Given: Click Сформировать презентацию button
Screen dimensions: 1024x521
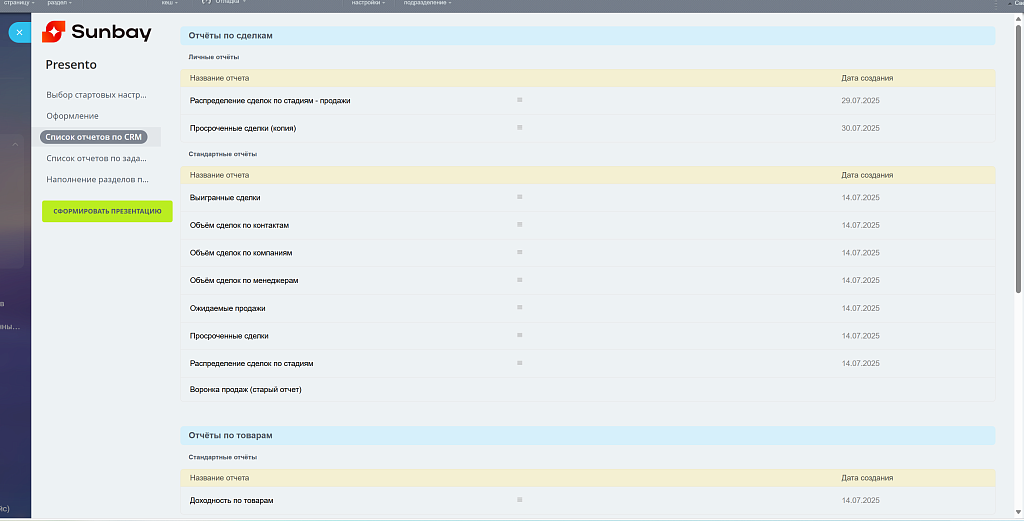Looking at the screenshot, I should click(107, 211).
